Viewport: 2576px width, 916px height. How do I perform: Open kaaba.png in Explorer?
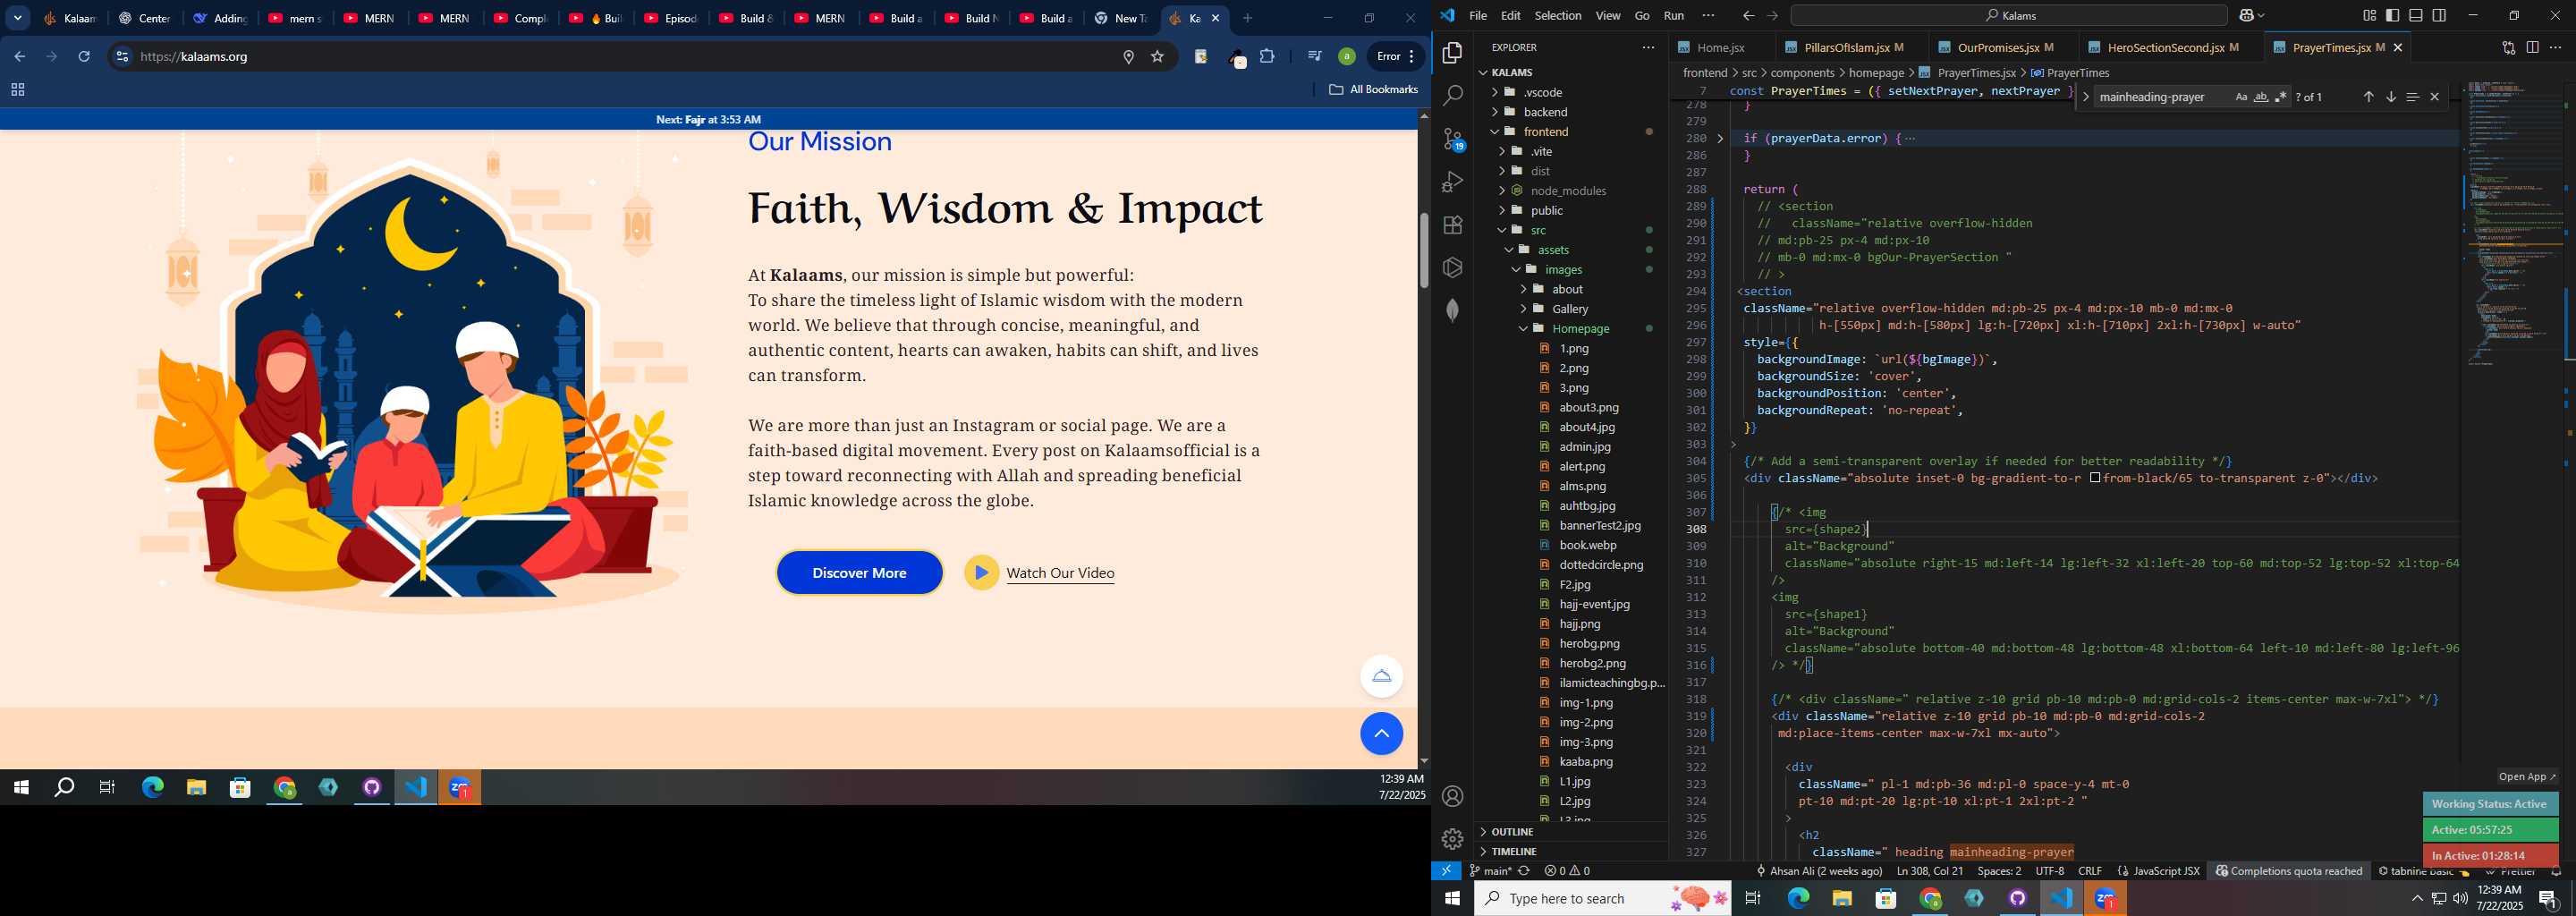coord(1586,762)
